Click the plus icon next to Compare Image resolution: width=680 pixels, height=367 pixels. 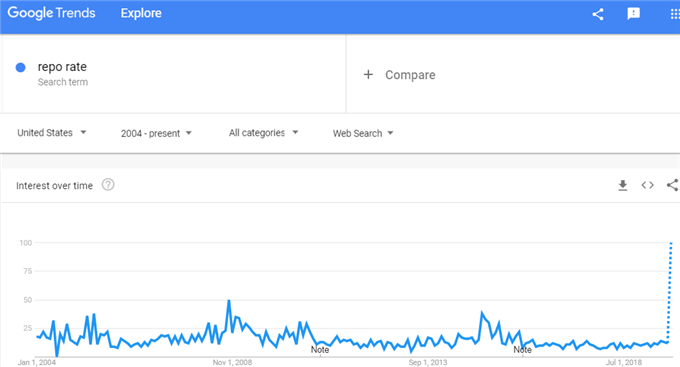coord(368,75)
